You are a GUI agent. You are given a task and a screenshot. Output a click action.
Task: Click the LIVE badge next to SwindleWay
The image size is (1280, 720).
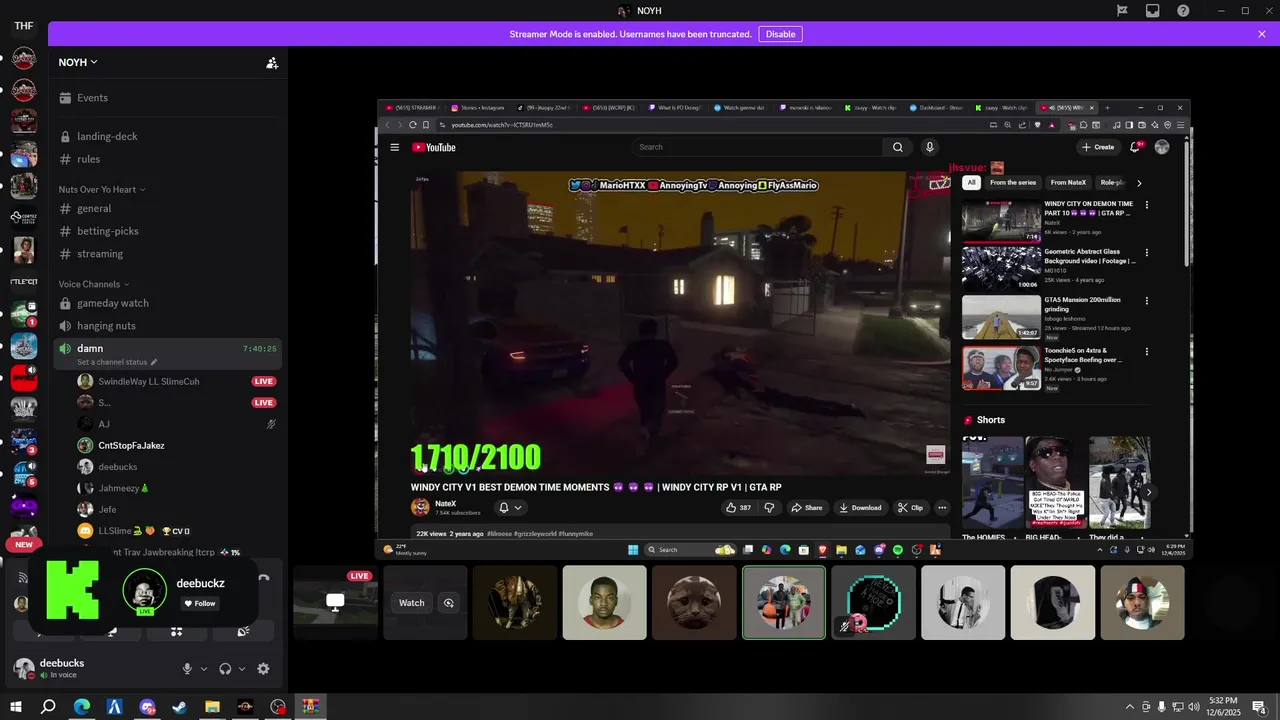pyautogui.click(x=264, y=381)
